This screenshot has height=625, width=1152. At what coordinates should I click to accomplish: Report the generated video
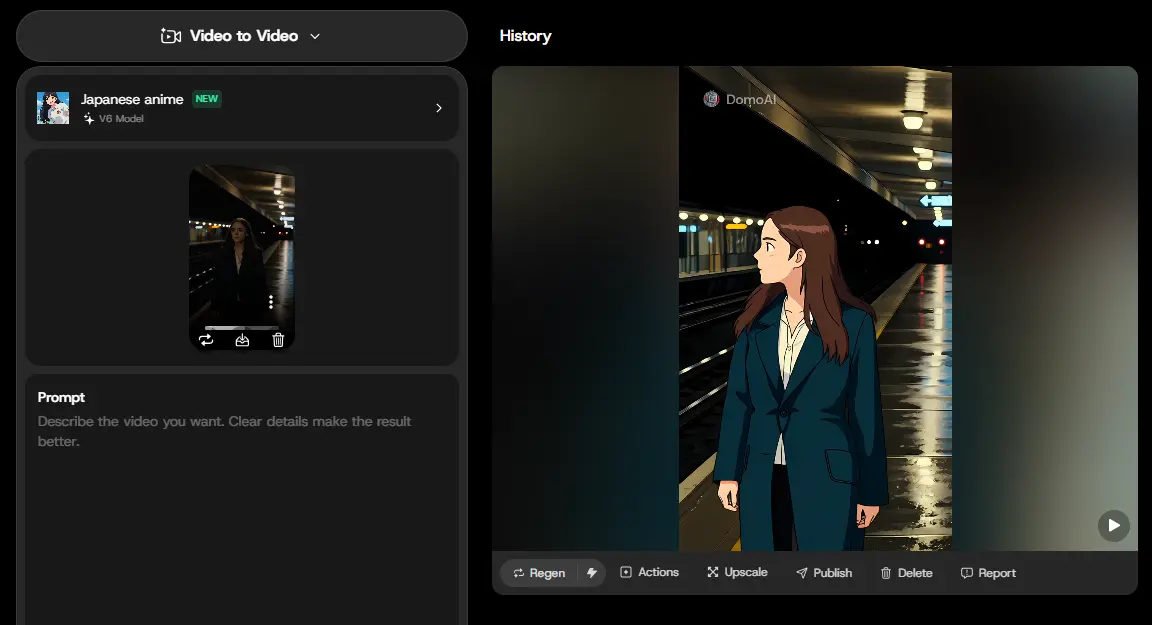point(988,573)
